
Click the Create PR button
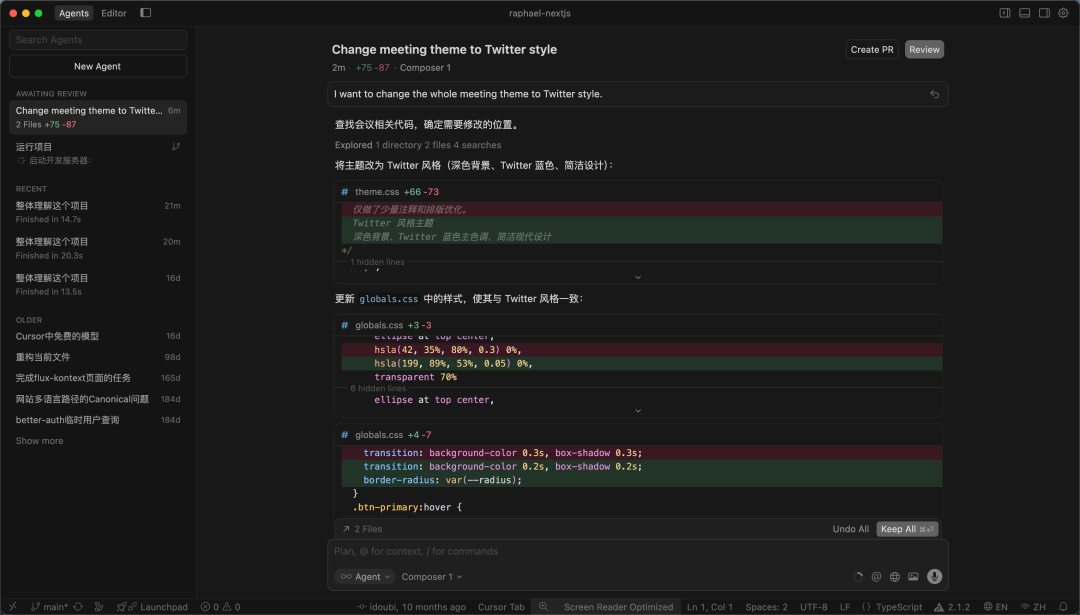coord(871,49)
